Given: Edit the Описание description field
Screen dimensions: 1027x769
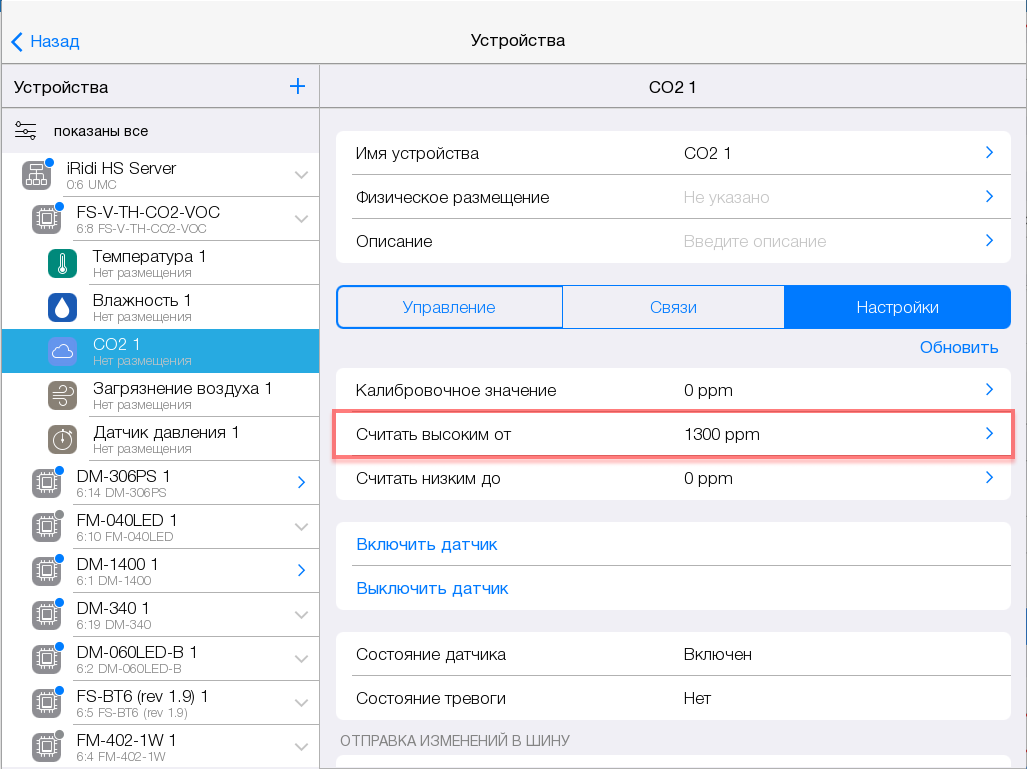Looking at the screenshot, I should point(755,241).
